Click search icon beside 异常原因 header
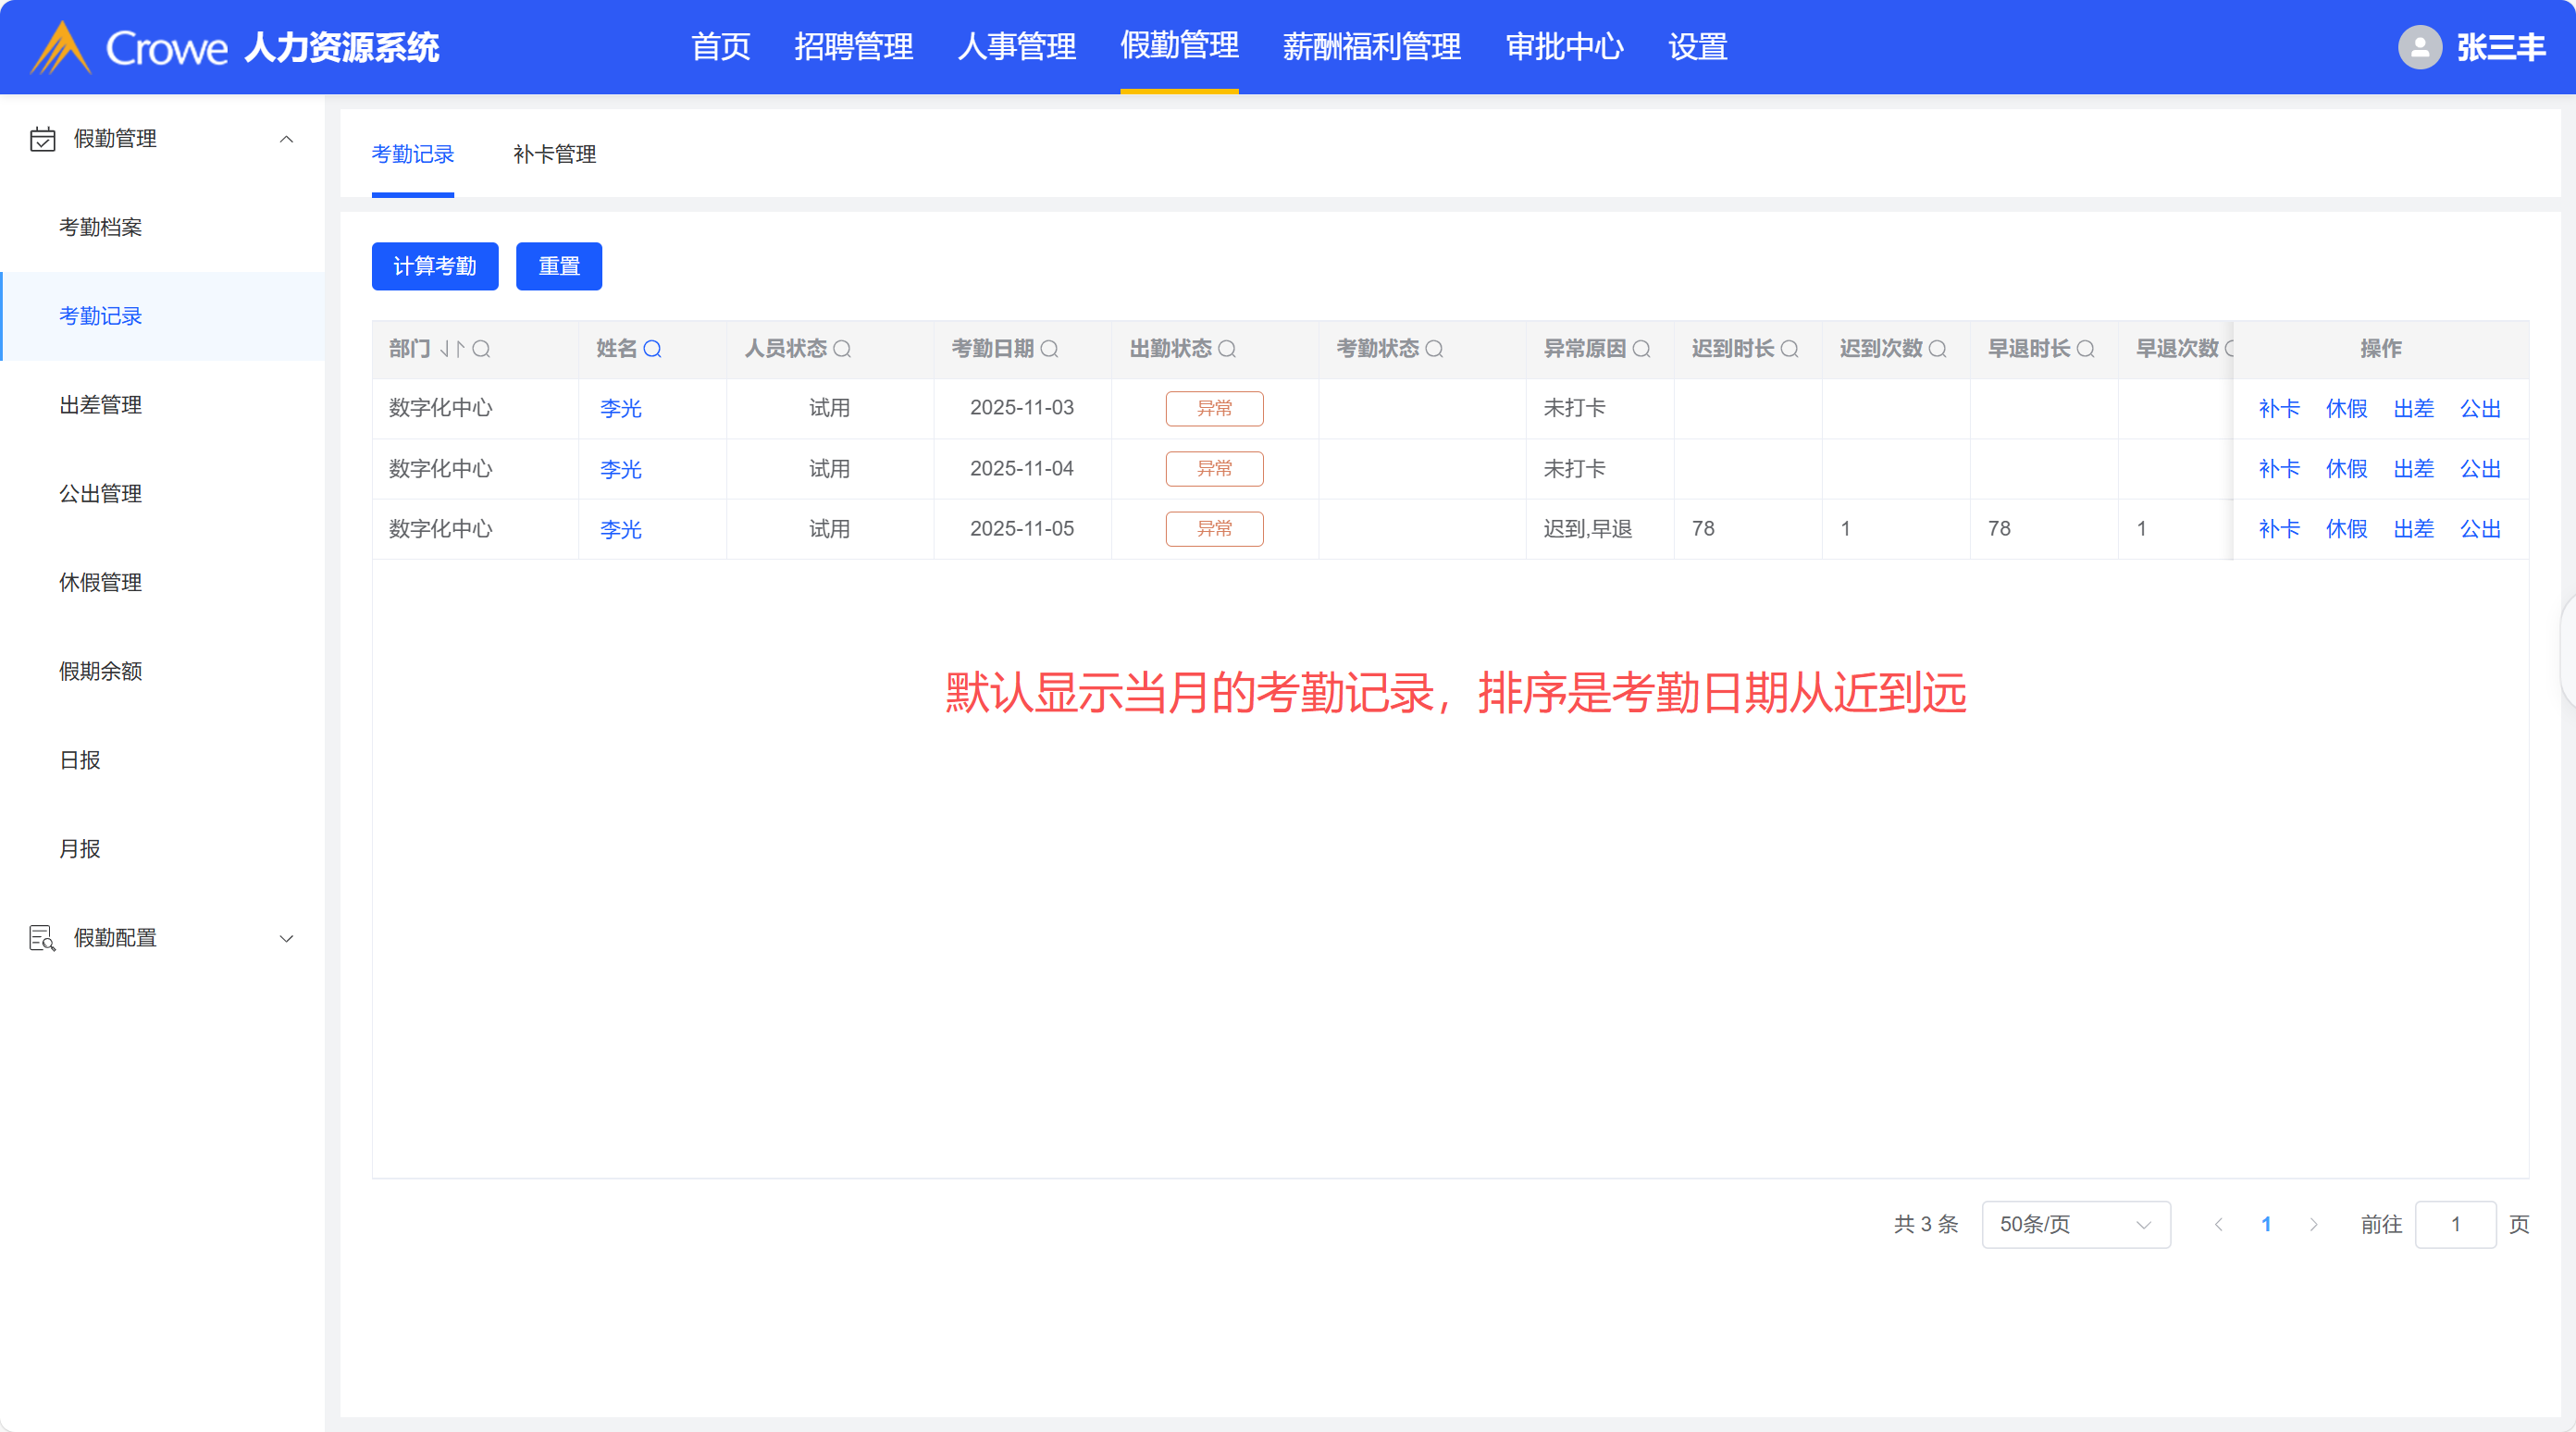This screenshot has height=1432, width=2576. (x=1641, y=349)
